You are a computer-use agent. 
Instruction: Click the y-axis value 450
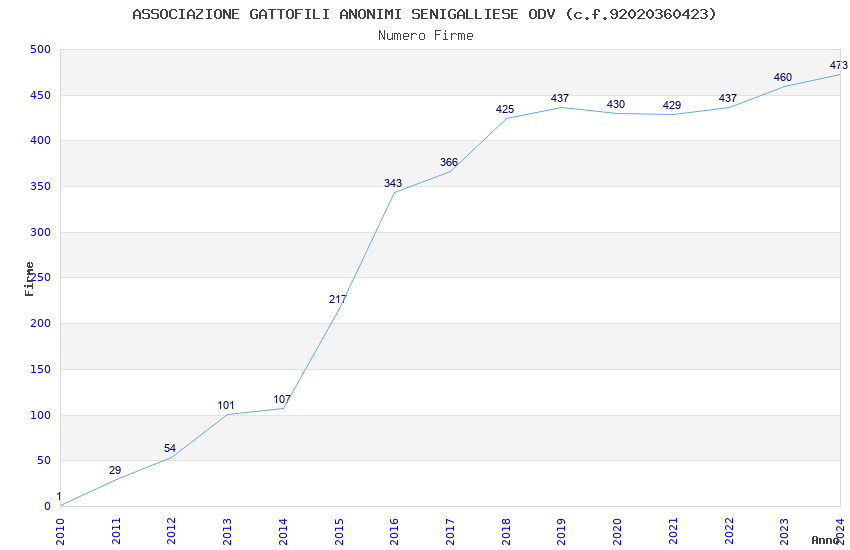tap(41, 95)
